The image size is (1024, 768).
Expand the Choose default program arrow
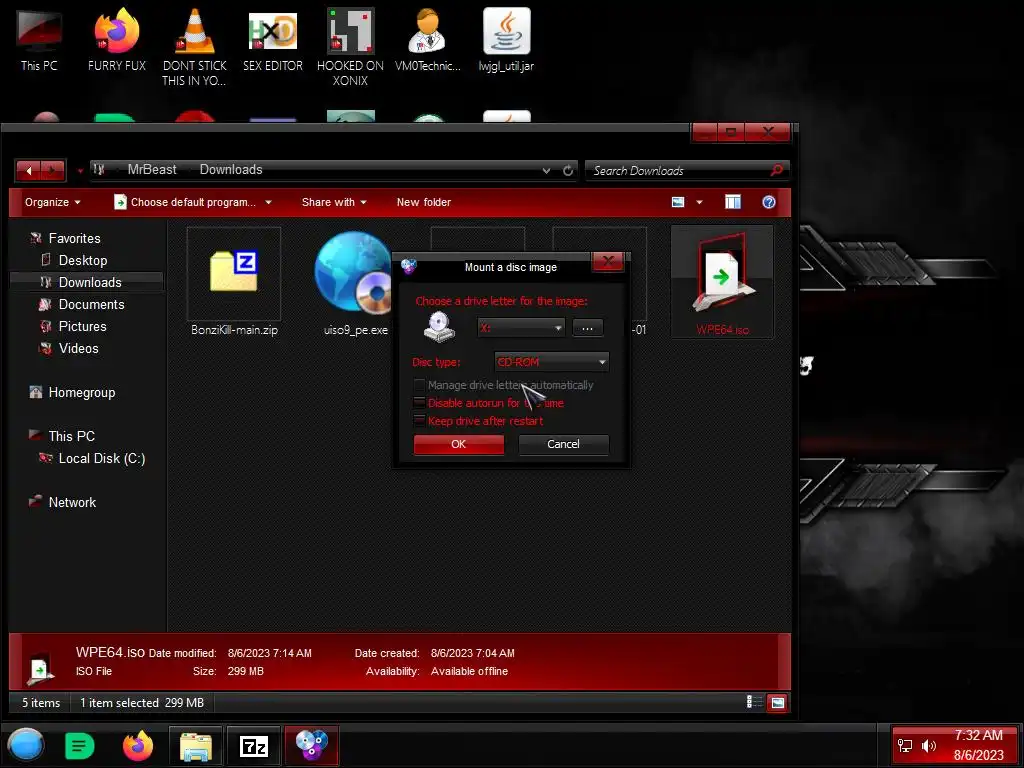click(x=268, y=202)
